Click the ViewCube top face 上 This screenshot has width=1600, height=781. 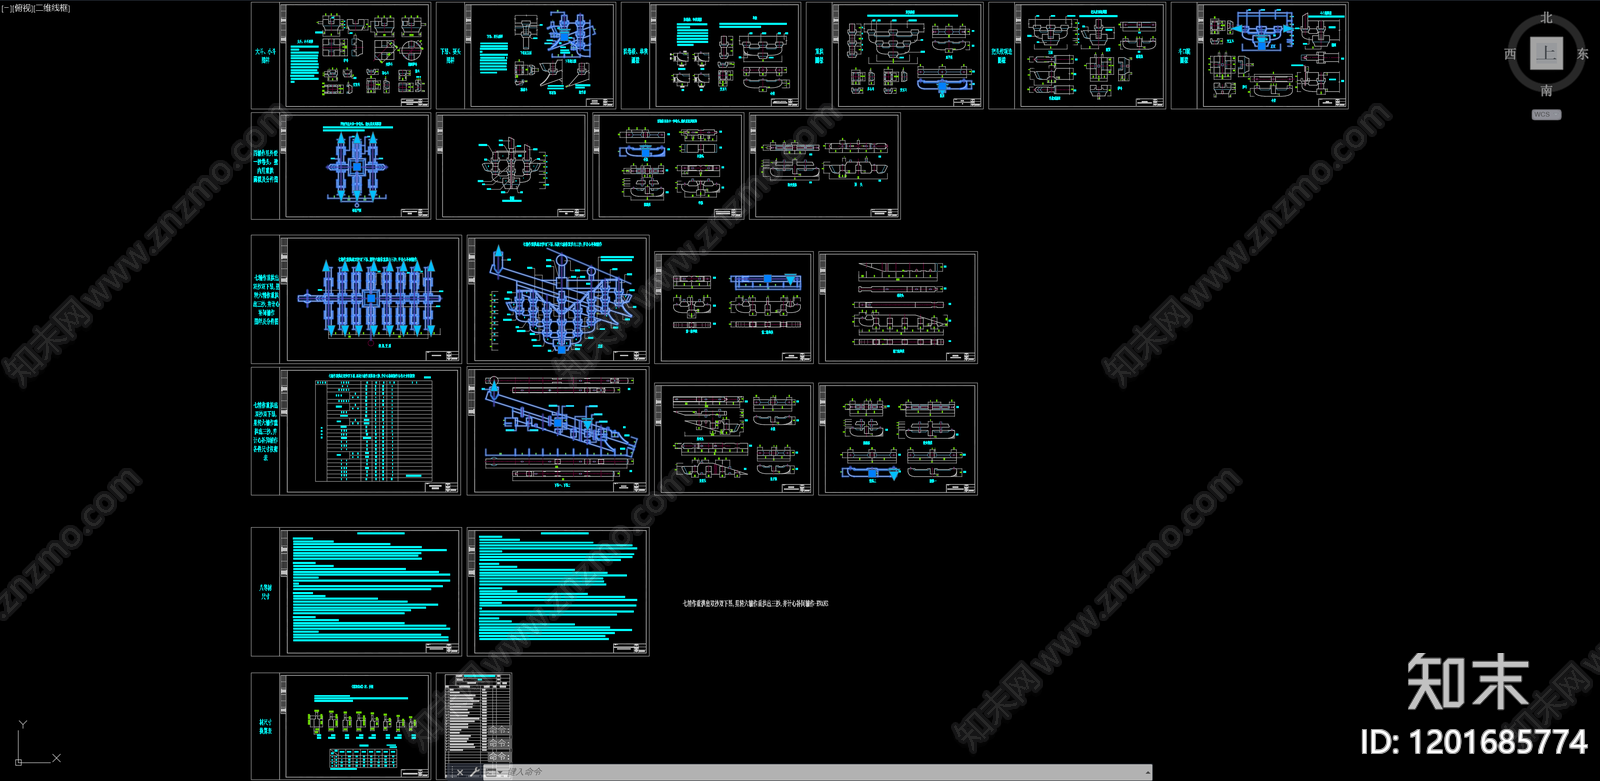coord(1546,53)
